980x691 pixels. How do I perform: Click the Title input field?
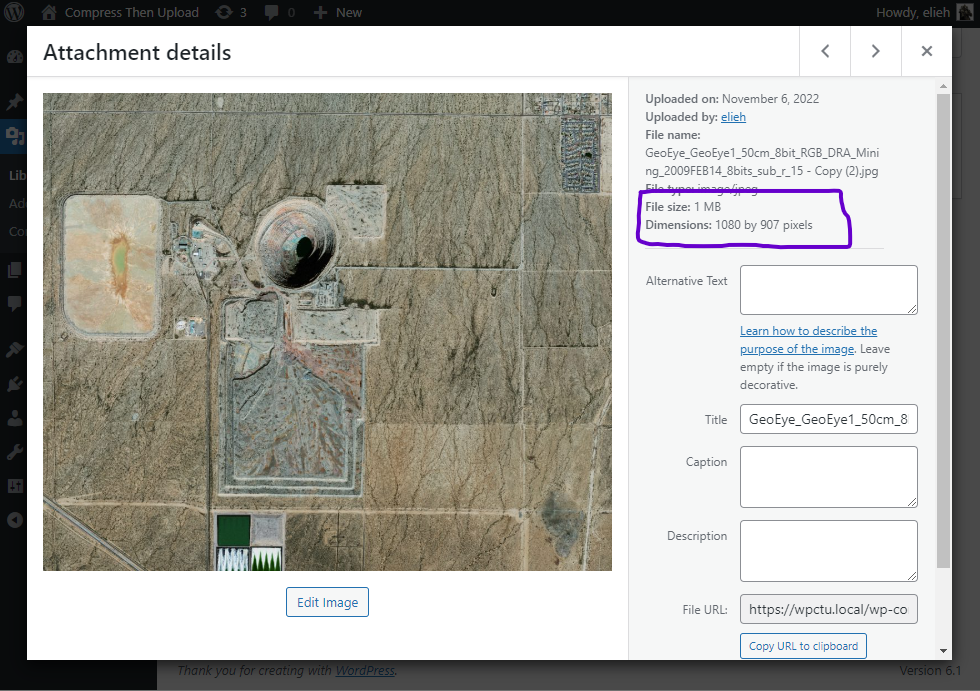click(829, 419)
